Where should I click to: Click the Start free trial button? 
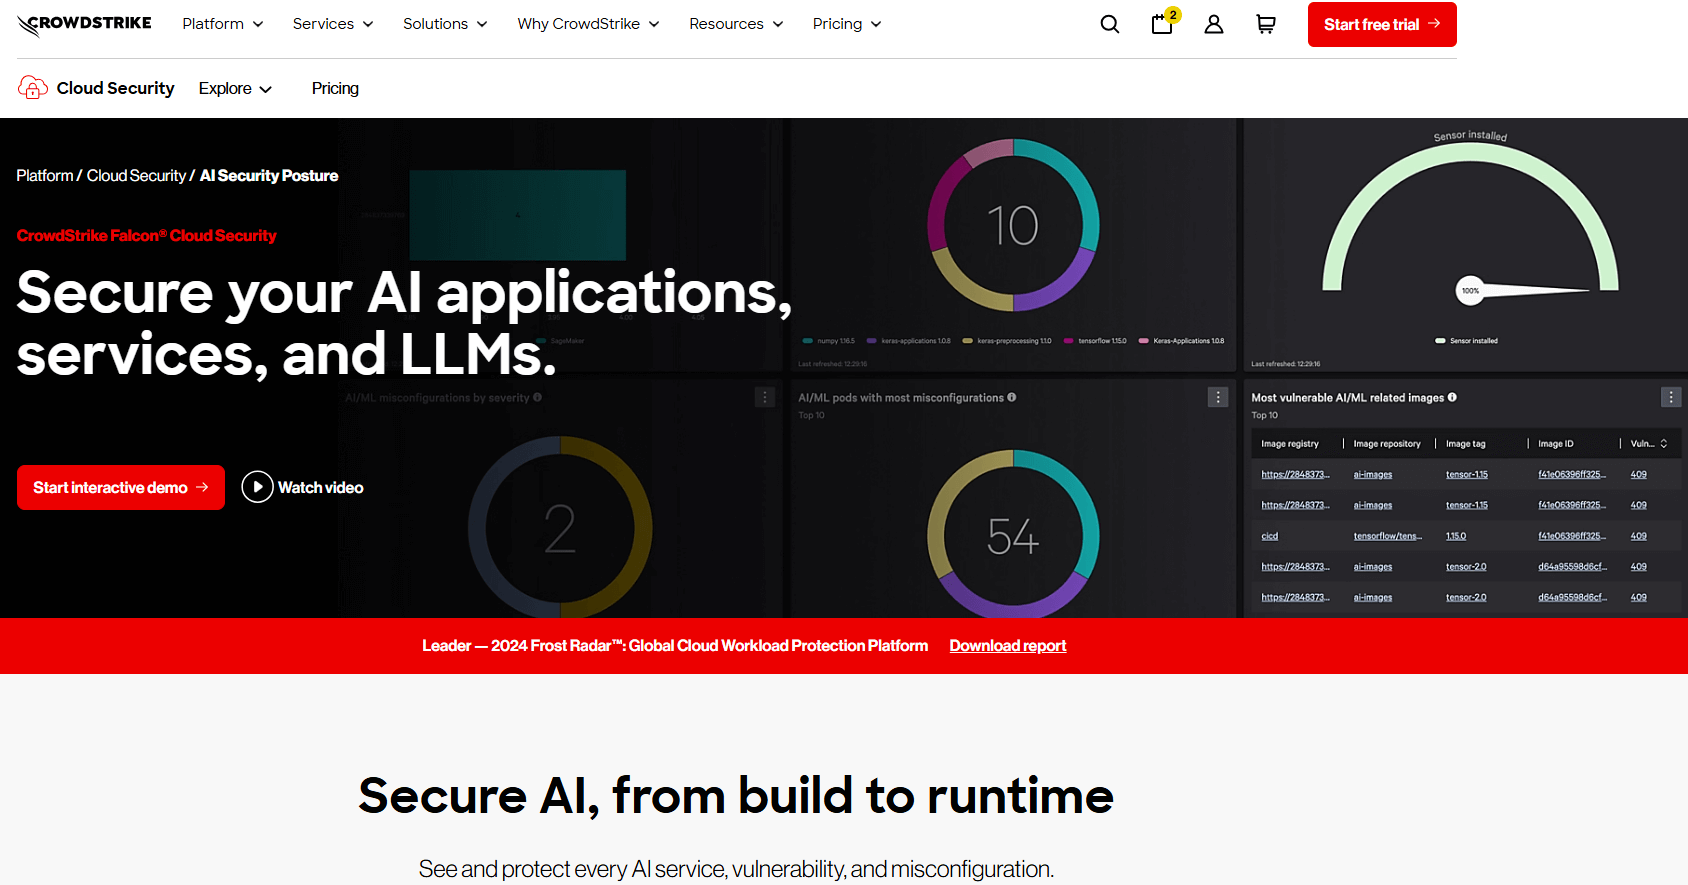pos(1382,24)
